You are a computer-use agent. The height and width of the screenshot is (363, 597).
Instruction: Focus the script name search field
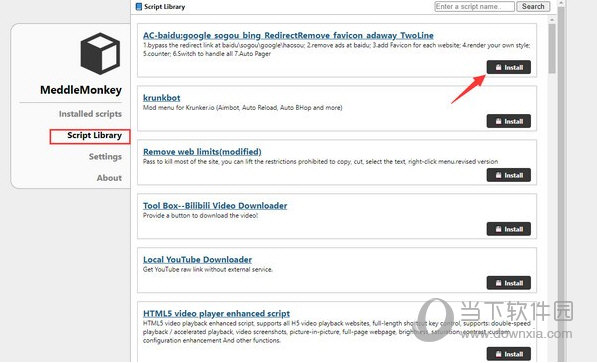point(474,6)
